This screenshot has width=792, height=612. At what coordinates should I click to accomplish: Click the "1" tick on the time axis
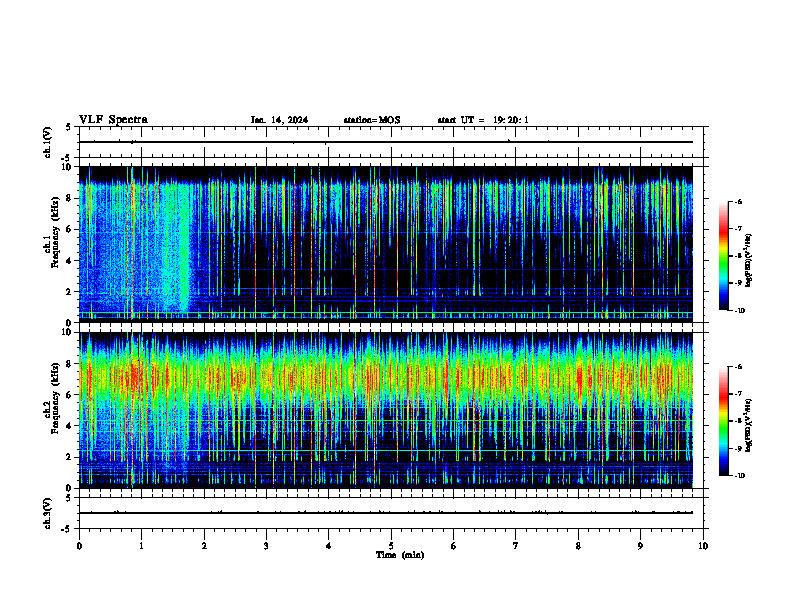point(141,546)
